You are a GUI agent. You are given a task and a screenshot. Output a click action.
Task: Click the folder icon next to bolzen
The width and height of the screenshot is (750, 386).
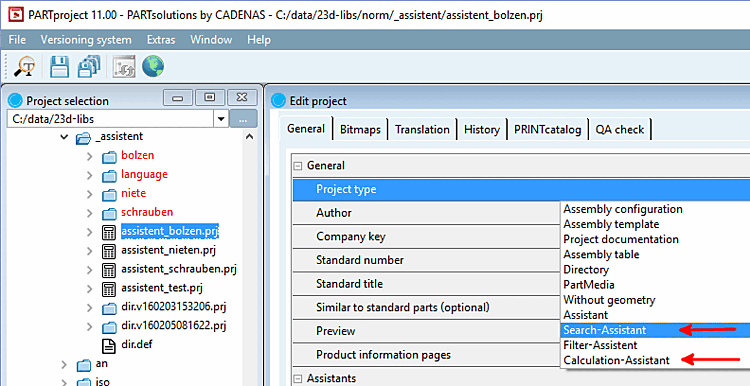click(109, 156)
